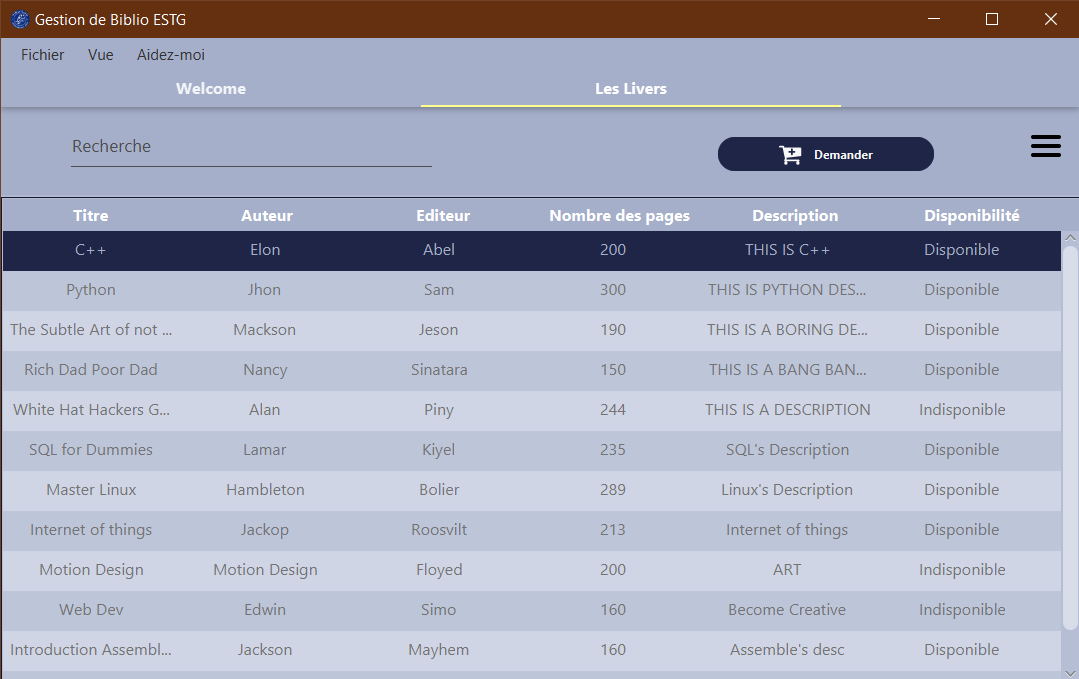Select 'Introduction Assembl...' row

(x=531, y=649)
